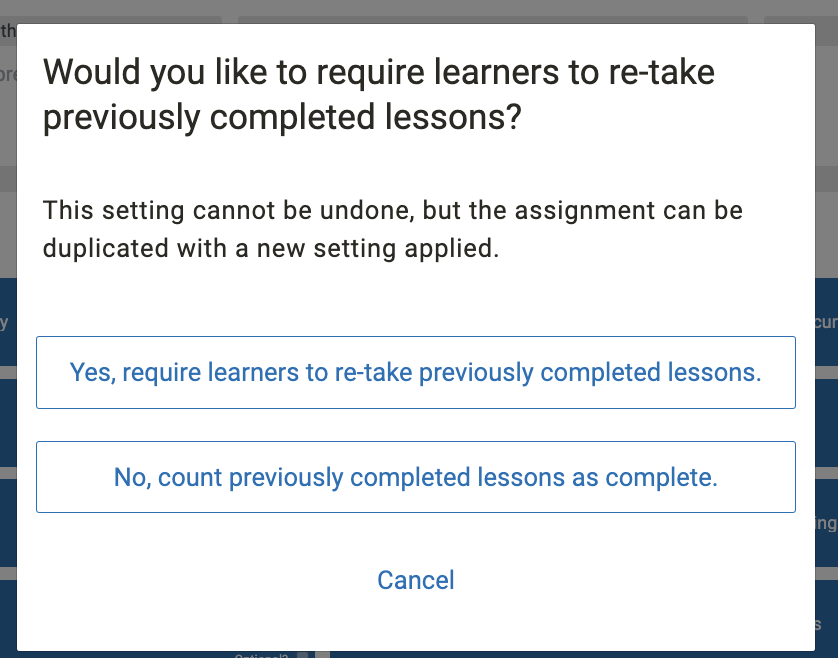Decline re-takes by choosing the No option
The image size is (838, 658).
coord(416,477)
